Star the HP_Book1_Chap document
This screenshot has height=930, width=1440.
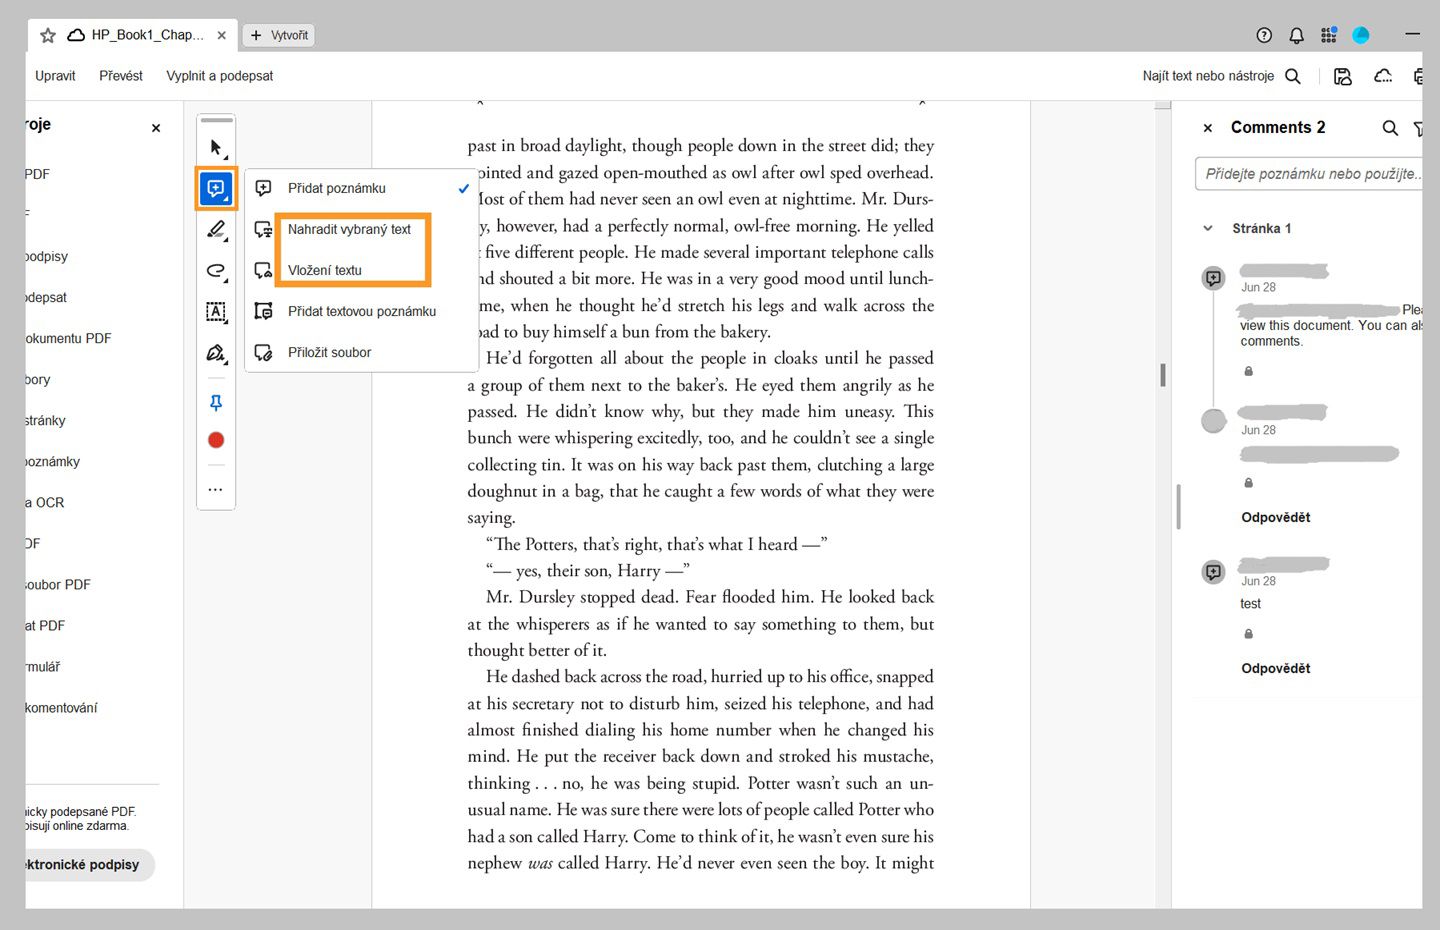coord(48,35)
